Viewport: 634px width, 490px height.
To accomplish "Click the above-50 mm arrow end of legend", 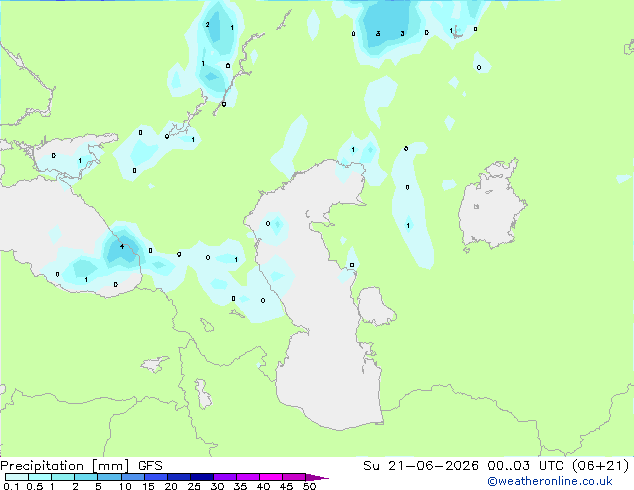I will (x=317, y=477).
